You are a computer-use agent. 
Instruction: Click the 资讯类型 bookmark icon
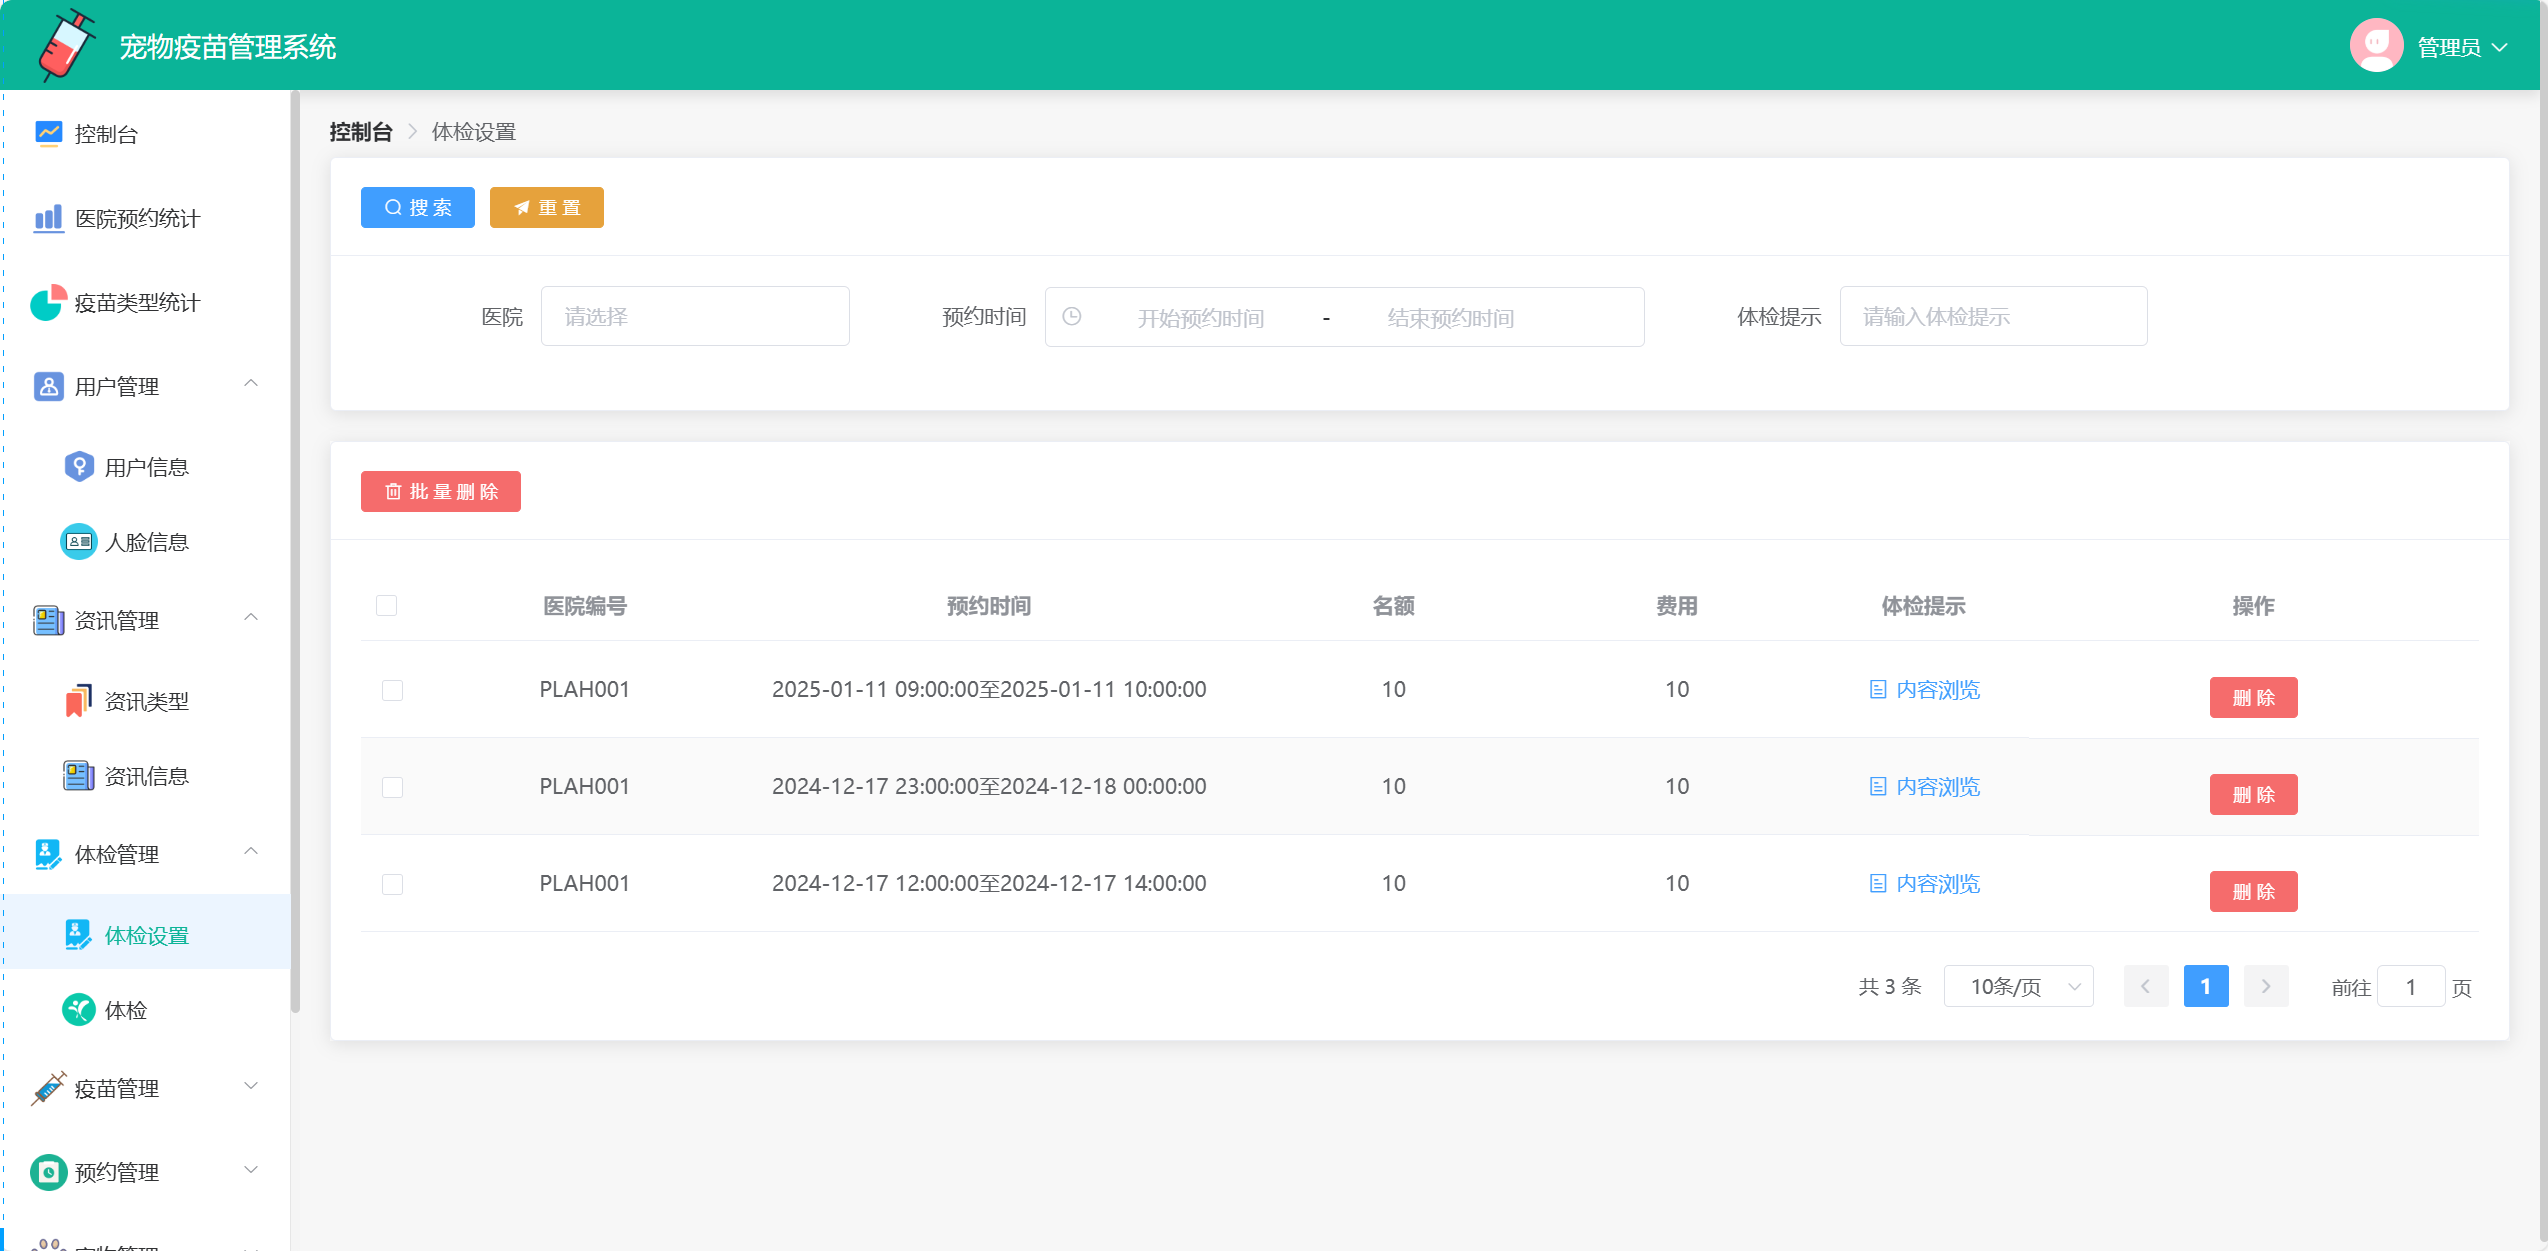coord(79,701)
